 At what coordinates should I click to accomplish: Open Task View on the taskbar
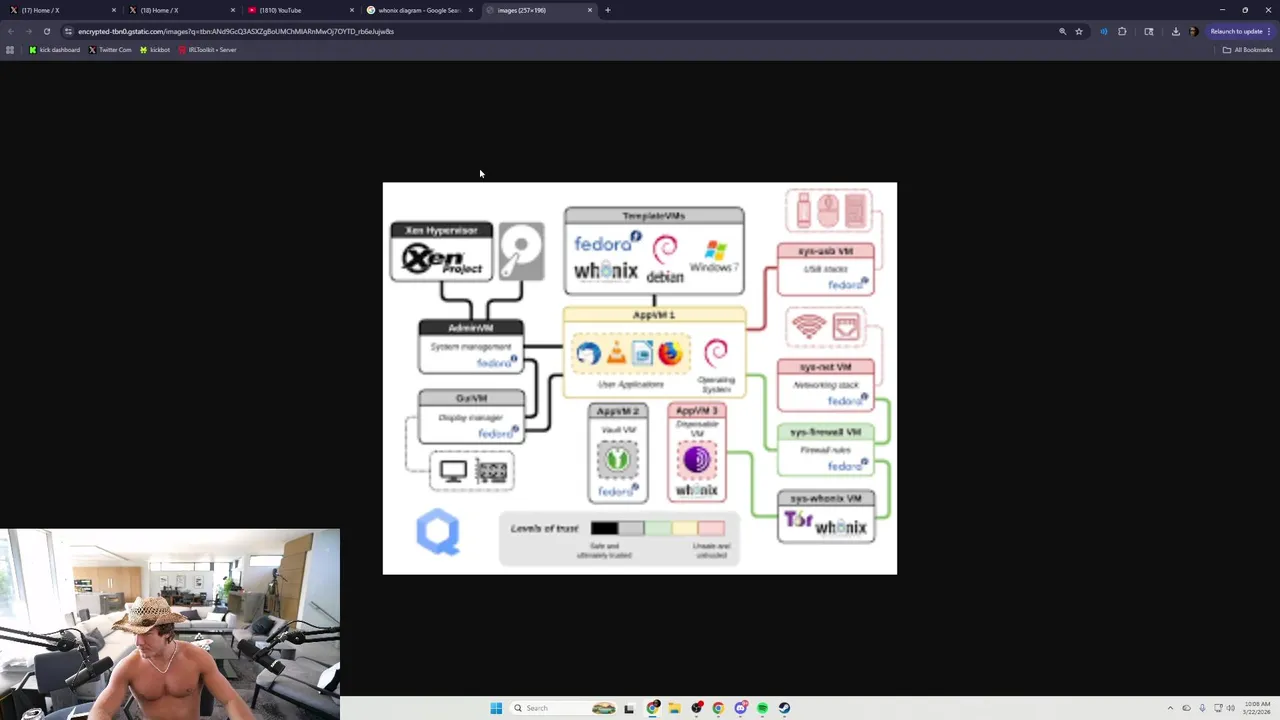(629, 708)
